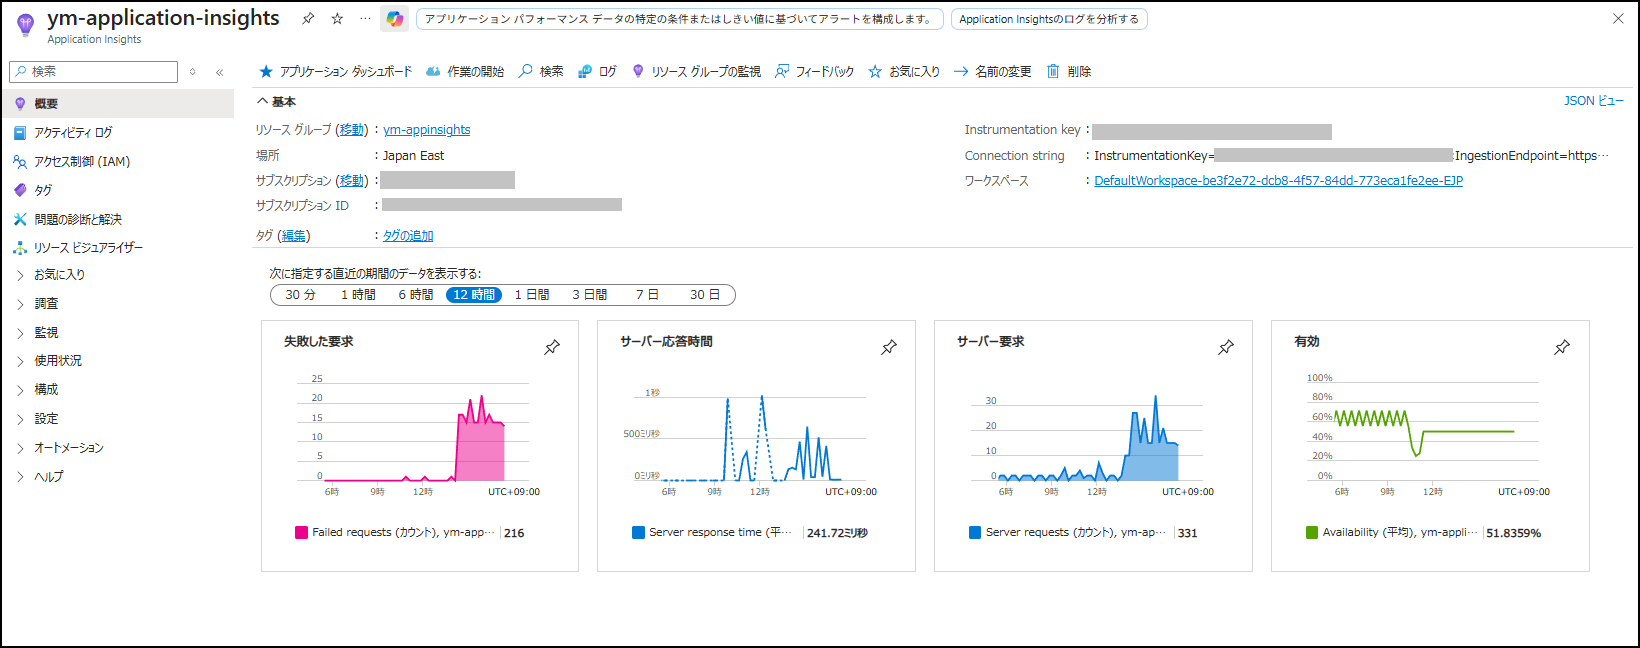
Task: Open アプリケーション ダッシュボード from toolbar
Action: point(335,72)
